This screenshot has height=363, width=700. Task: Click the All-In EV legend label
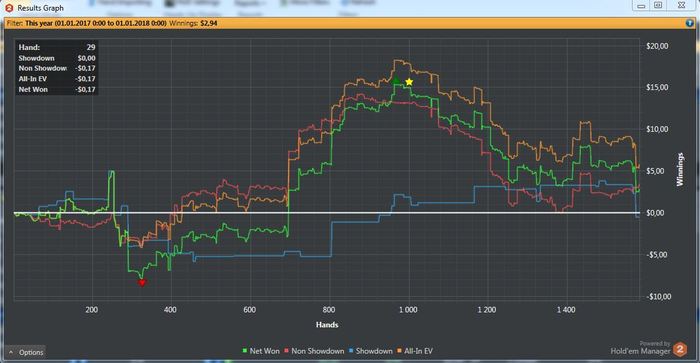point(418,351)
